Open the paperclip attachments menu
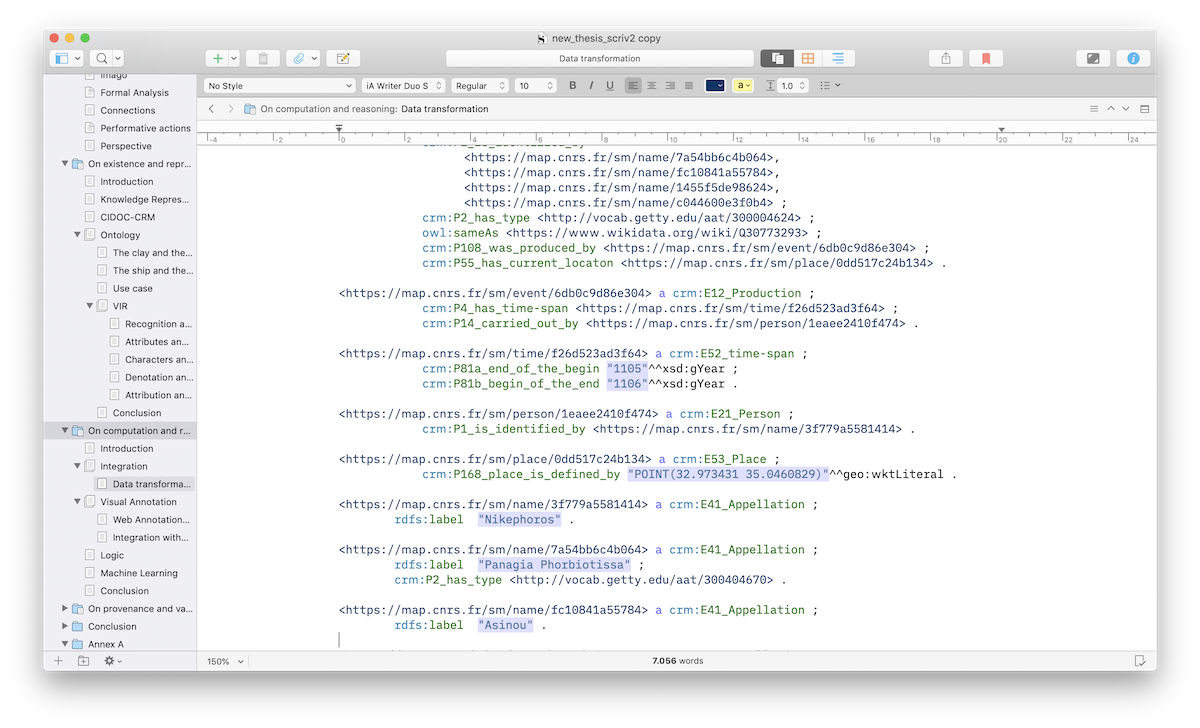This screenshot has width=1200, height=728. [302, 59]
